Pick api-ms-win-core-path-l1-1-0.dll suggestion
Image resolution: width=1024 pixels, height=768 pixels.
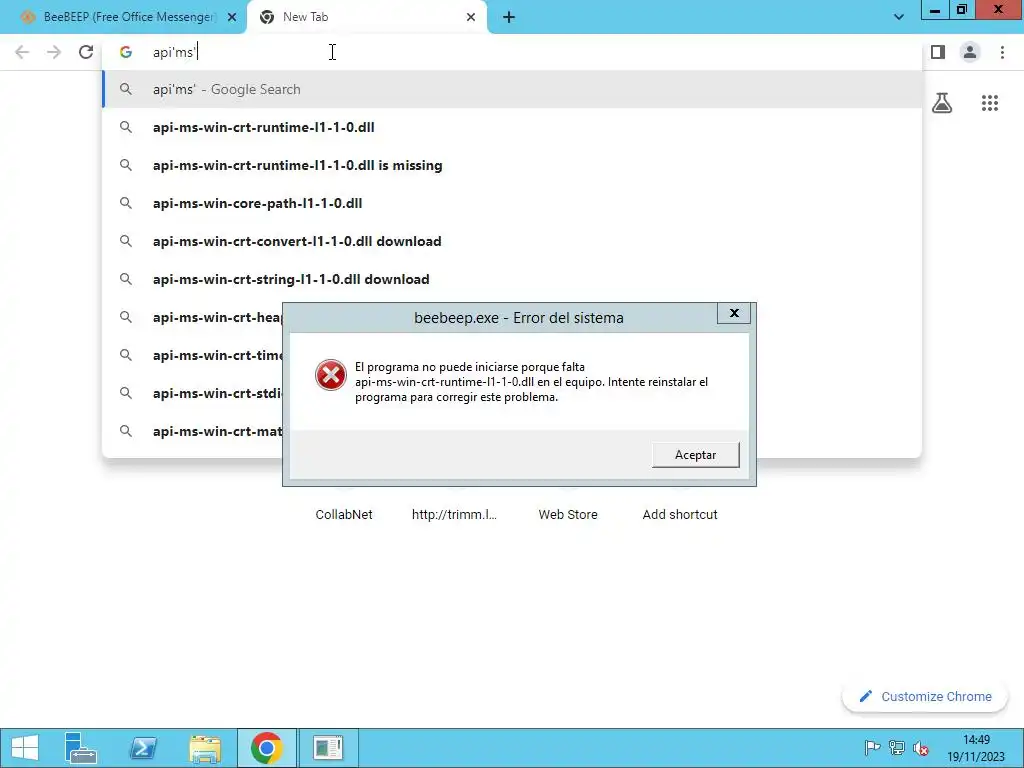(512, 203)
